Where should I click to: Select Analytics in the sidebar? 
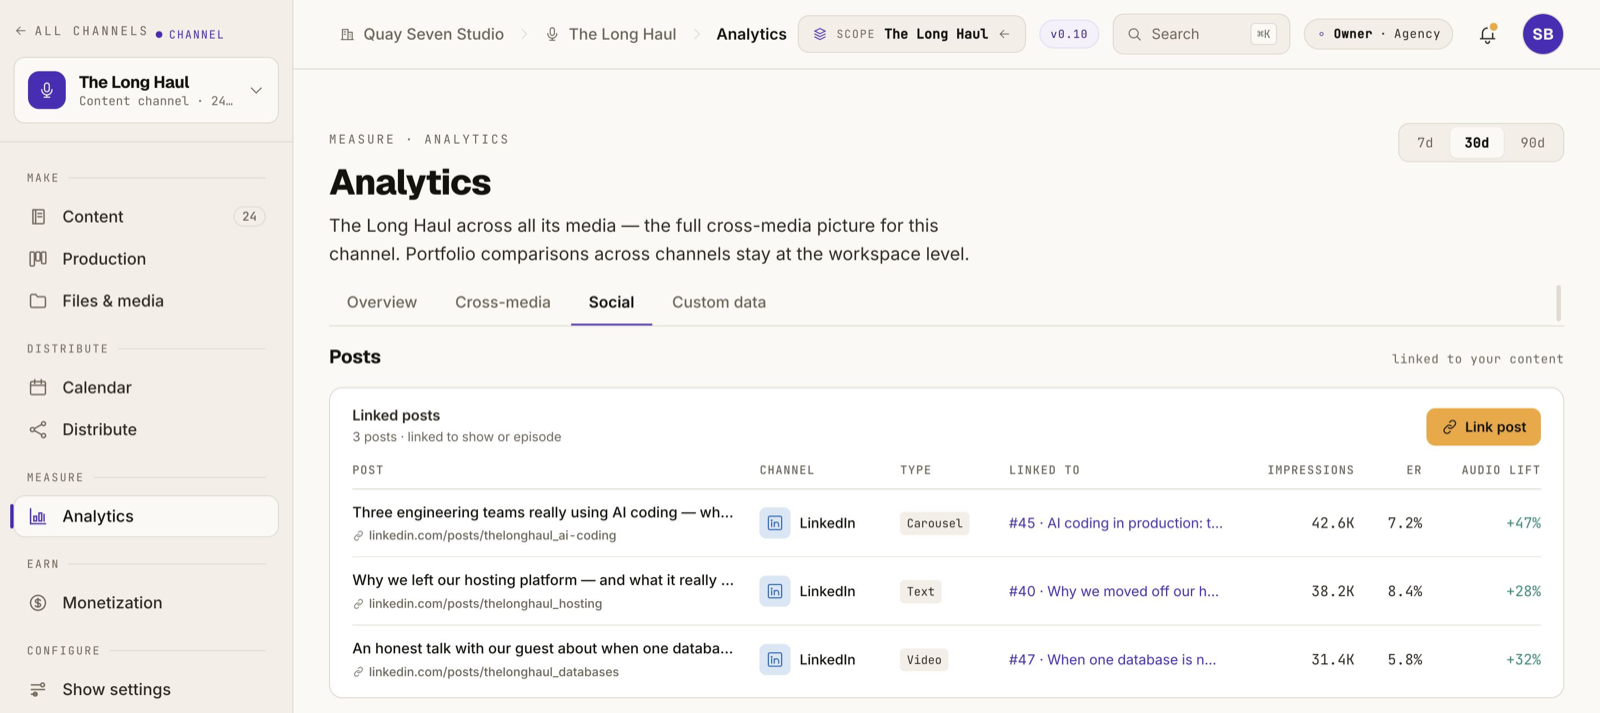[x=146, y=516]
